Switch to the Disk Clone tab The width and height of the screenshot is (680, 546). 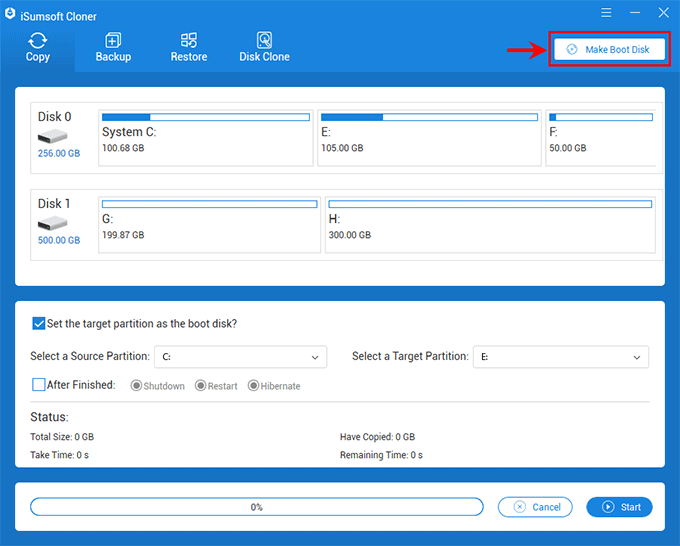pyautogui.click(x=264, y=48)
